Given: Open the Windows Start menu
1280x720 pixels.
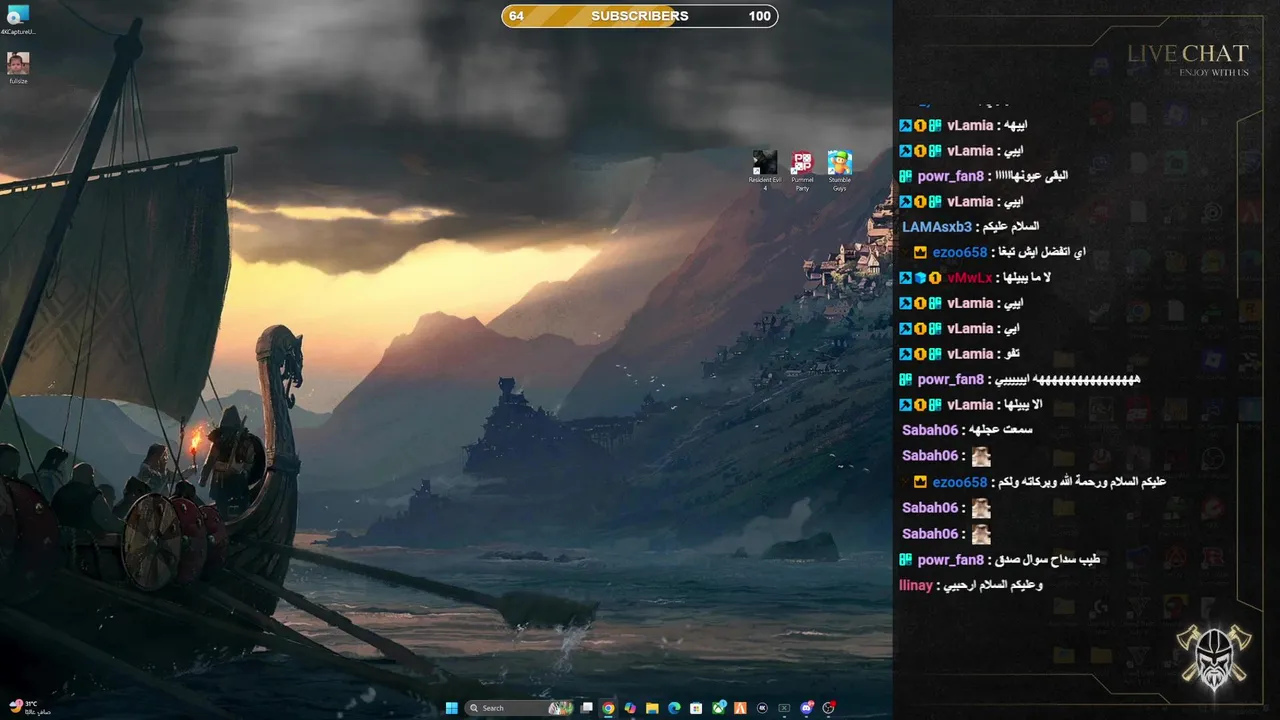Looking at the screenshot, I should point(452,708).
